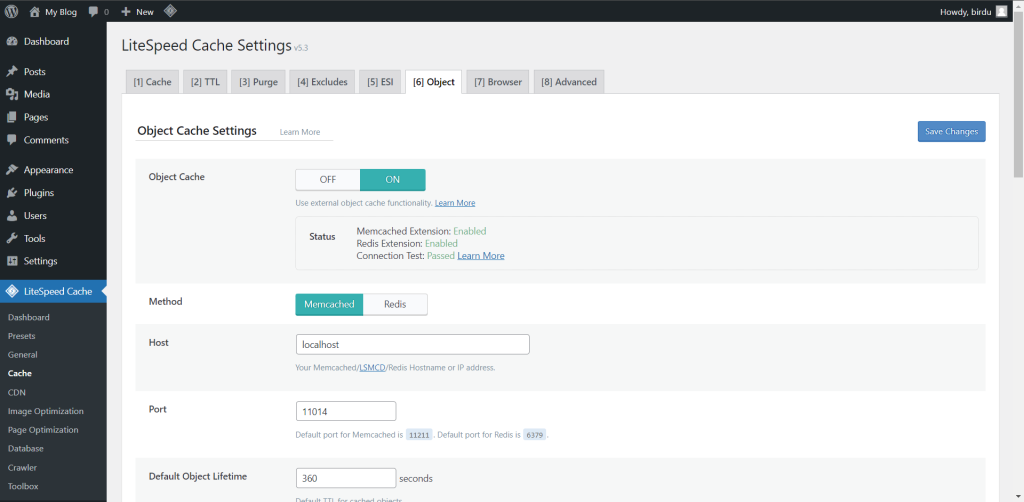Open the [8] Advanced tab

coord(569,82)
